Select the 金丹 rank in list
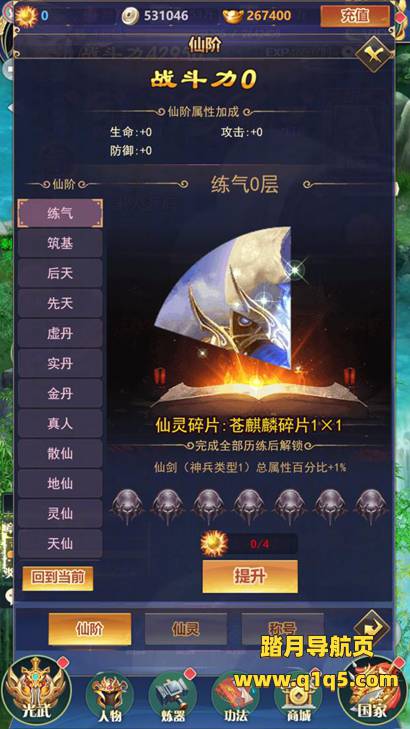The width and height of the screenshot is (410, 729). click(60, 394)
